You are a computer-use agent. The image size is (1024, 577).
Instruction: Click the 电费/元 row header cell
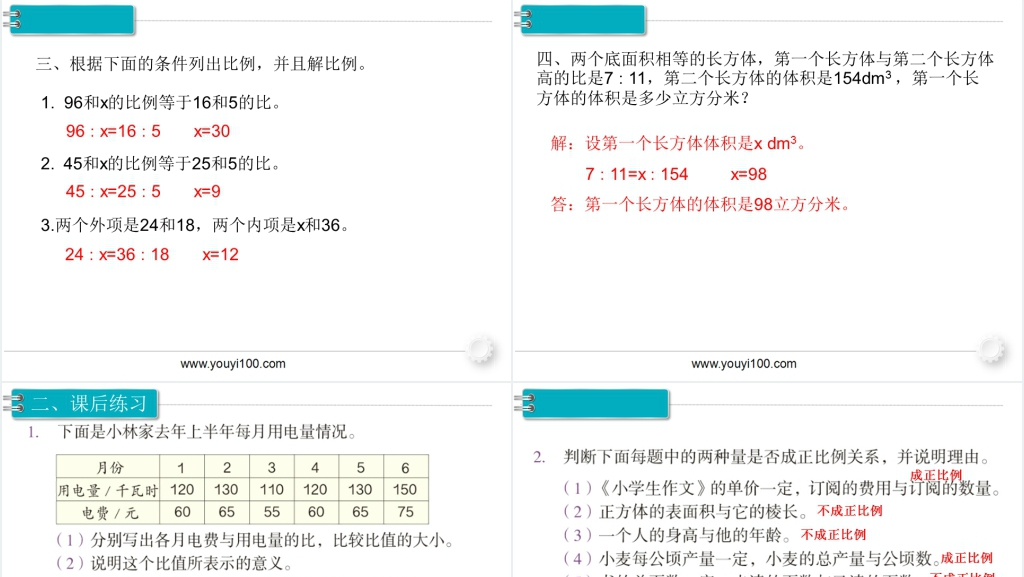coord(108,512)
